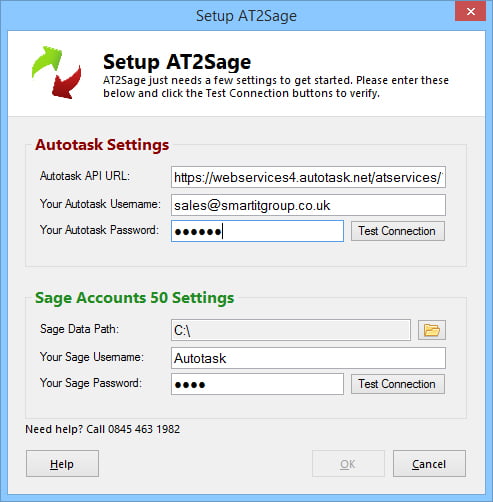Click into the Autotask Password field

pyautogui.click(x=257, y=231)
